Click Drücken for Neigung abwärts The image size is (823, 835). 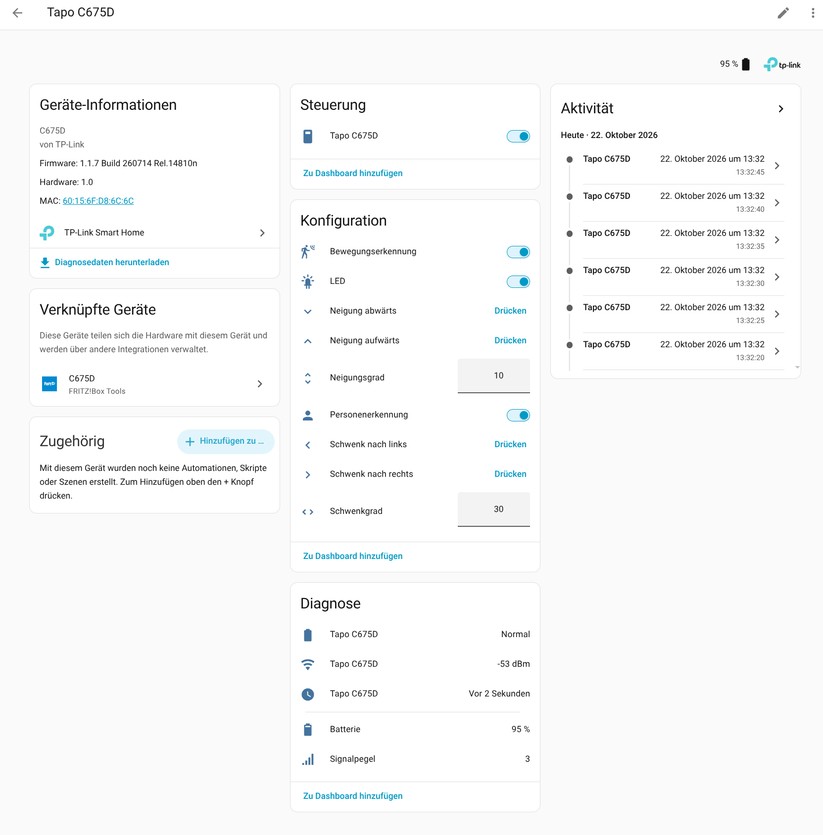(510, 311)
